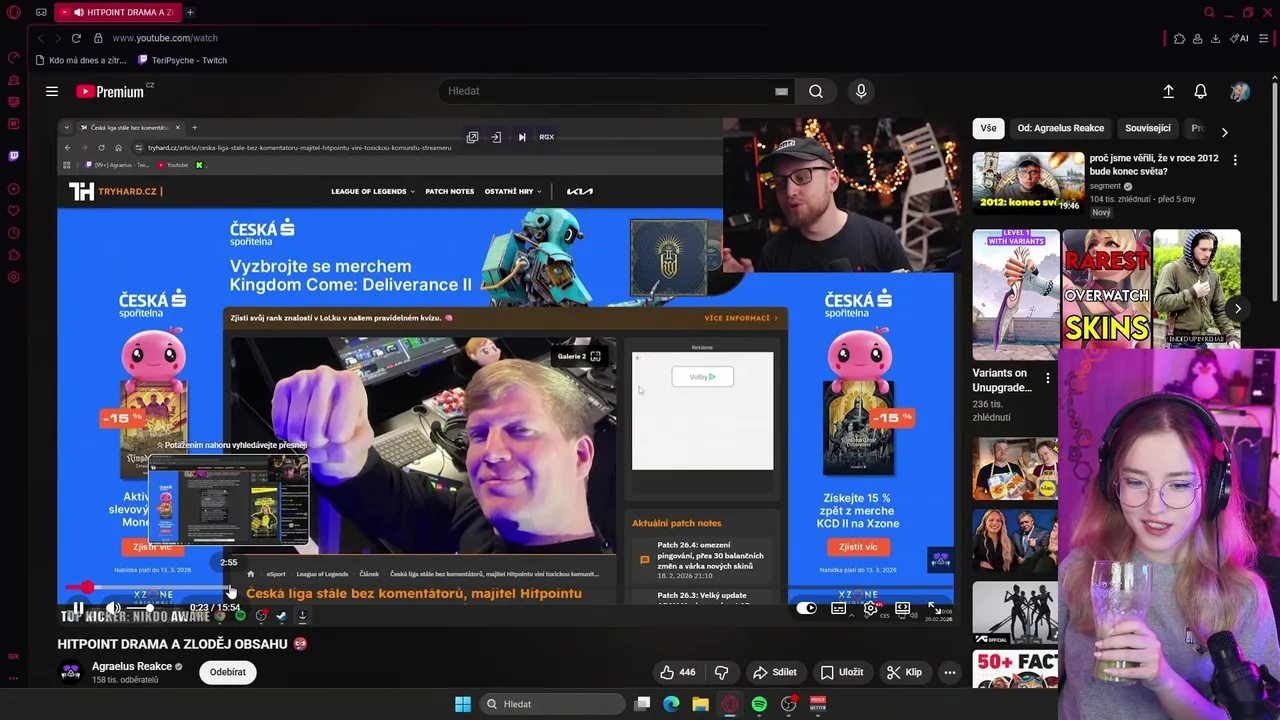Enter fullscreen video mode
The height and width of the screenshot is (720, 1280).
(934, 608)
